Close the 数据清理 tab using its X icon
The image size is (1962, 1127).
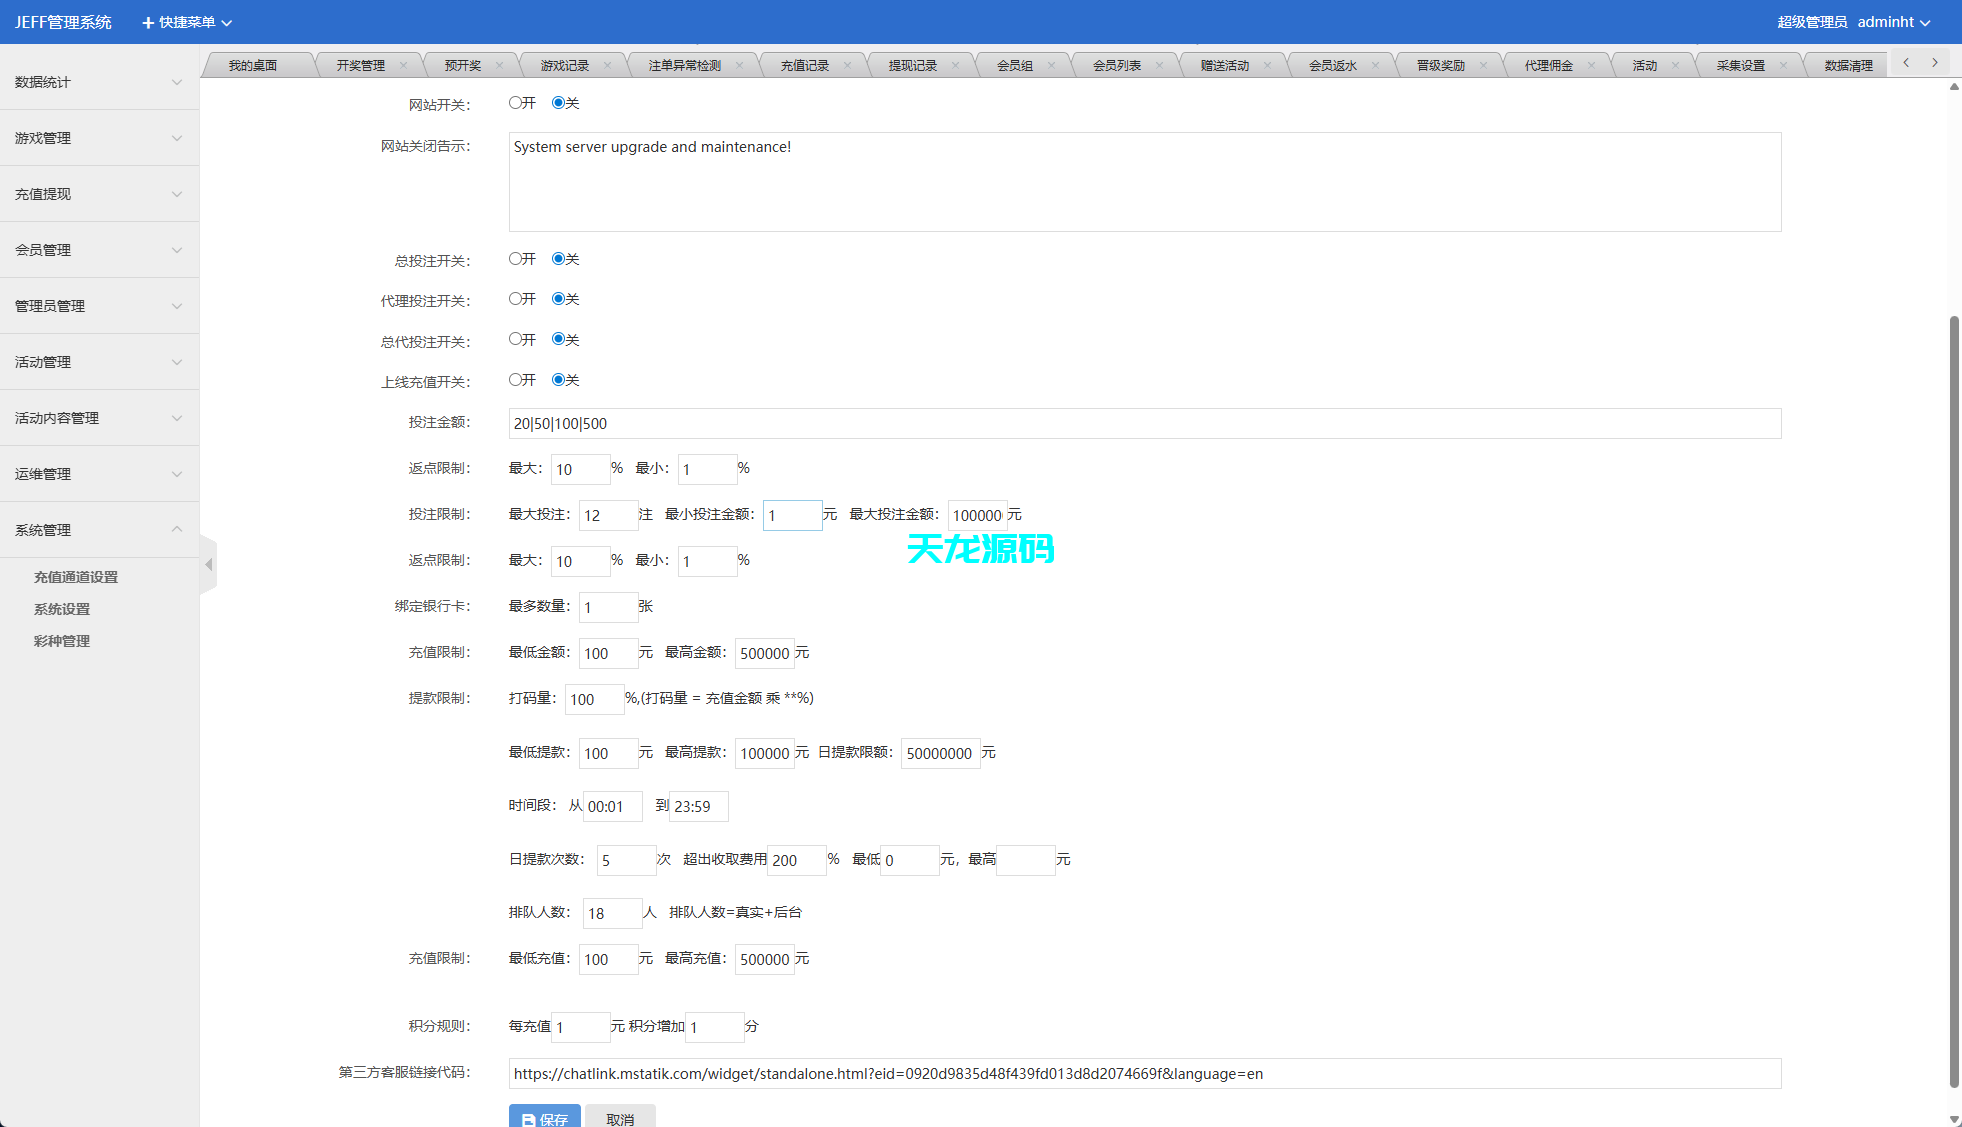1888,64
